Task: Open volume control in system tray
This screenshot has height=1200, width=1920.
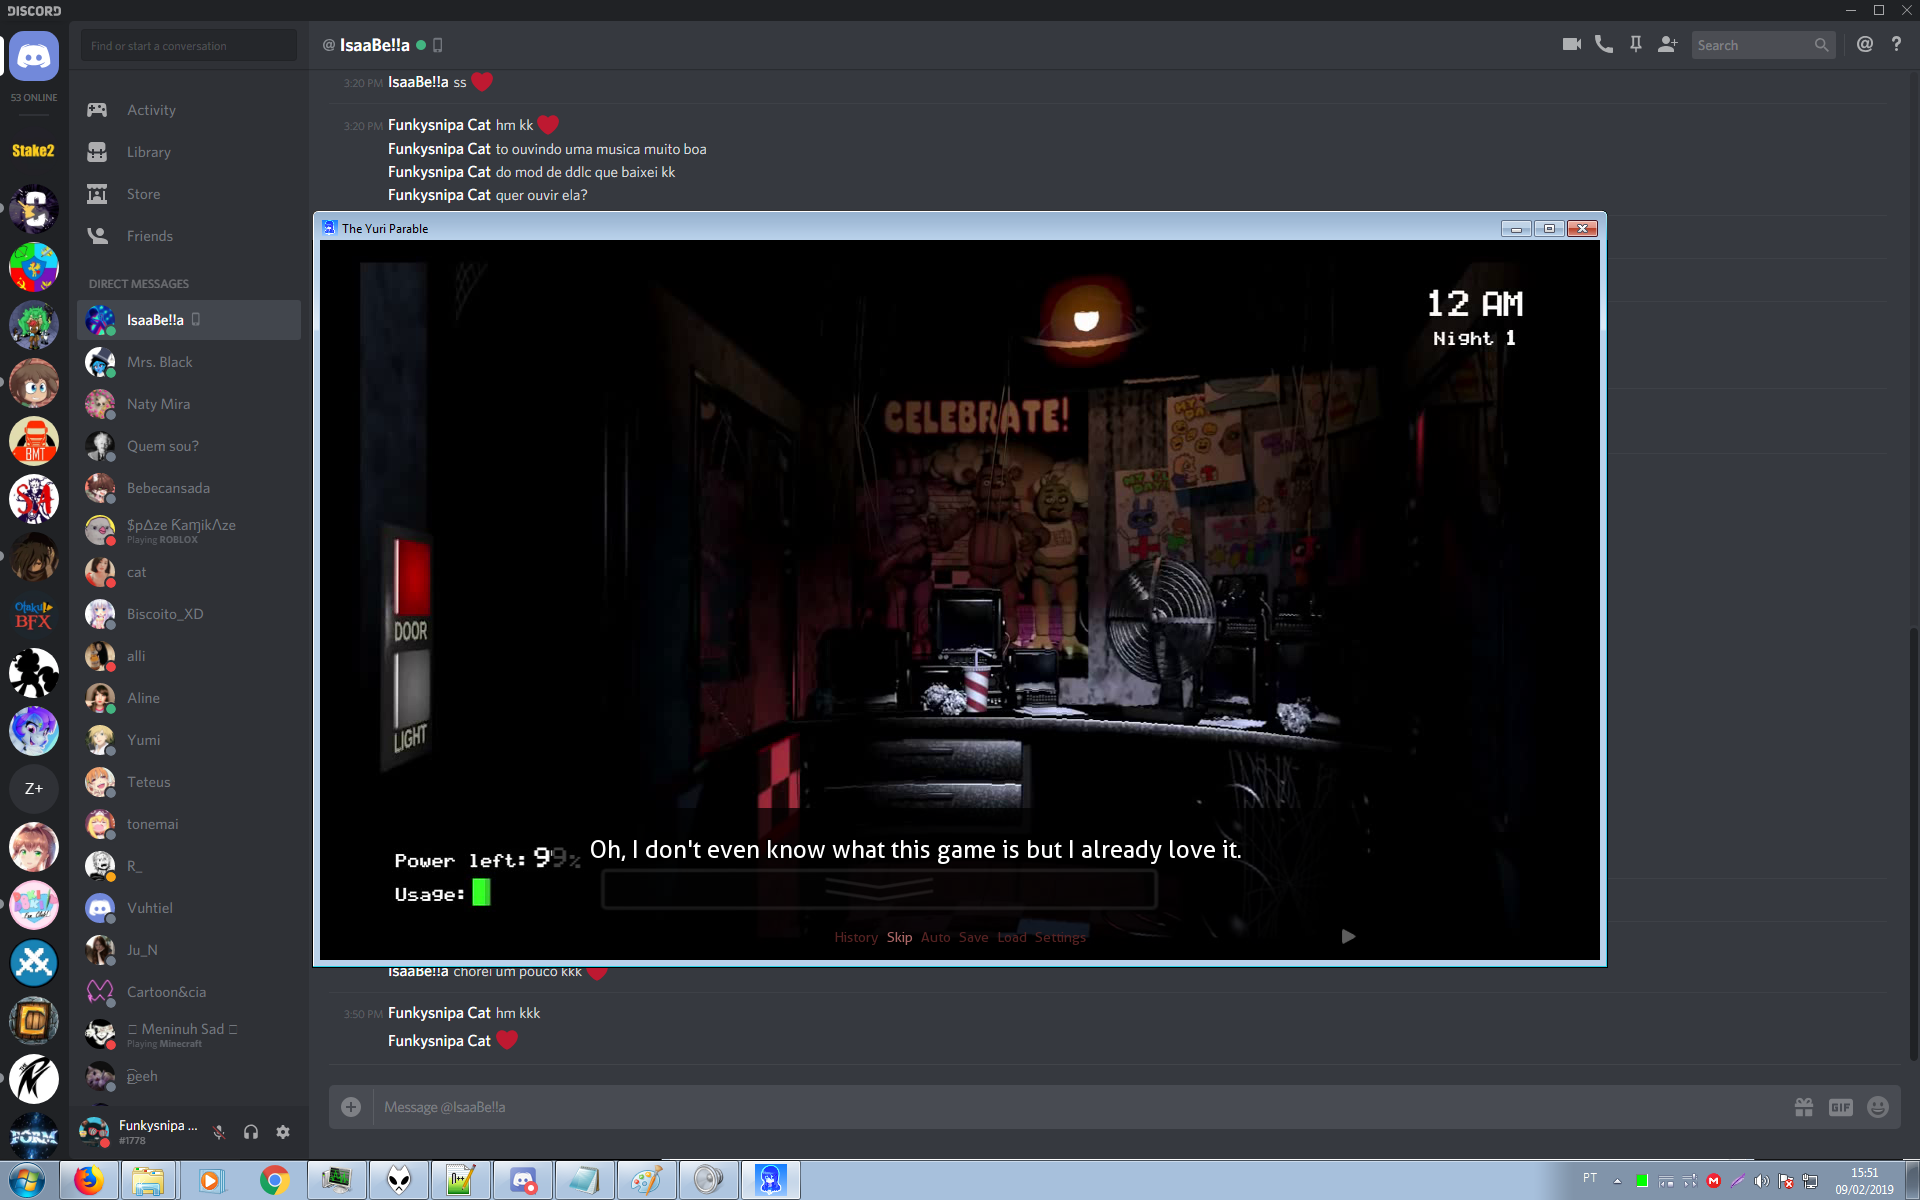Action: pos(1761,1181)
